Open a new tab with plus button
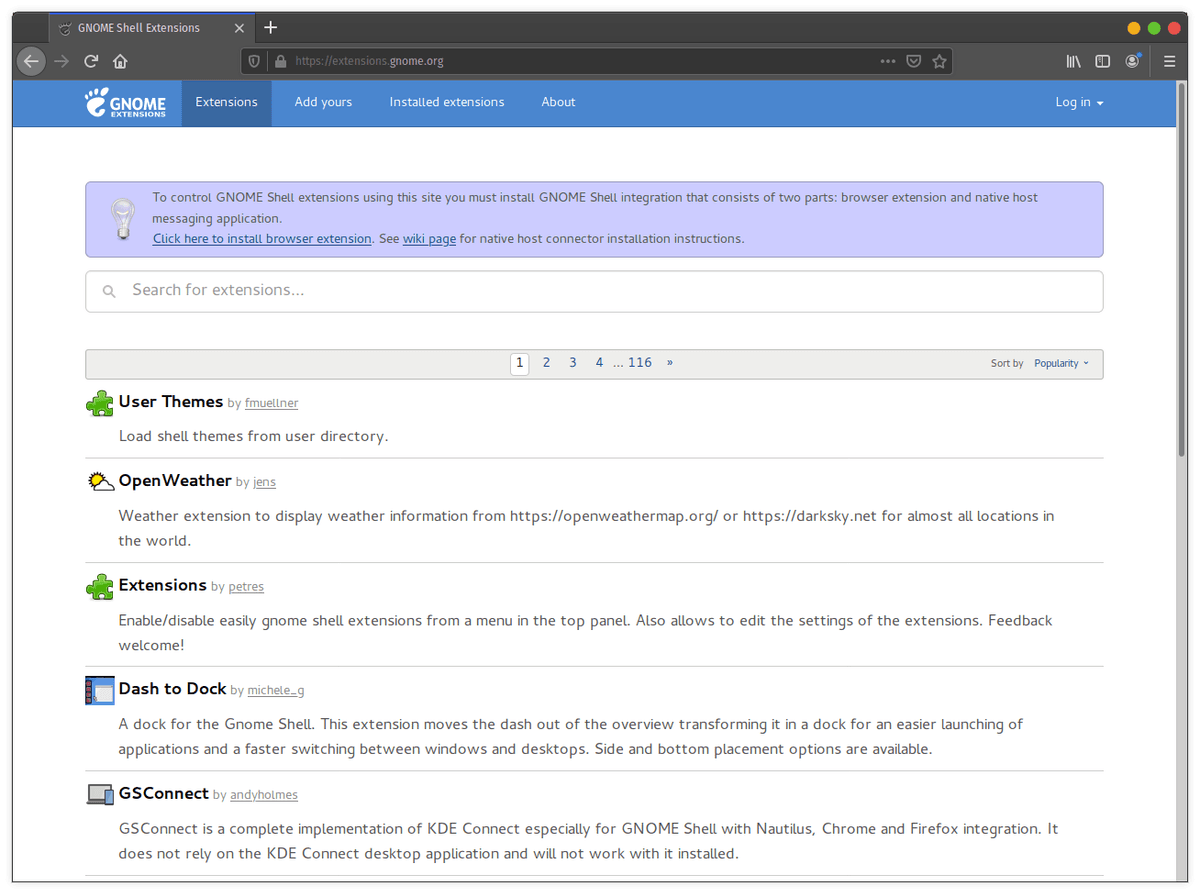This screenshot has height=894, width=1200. tap(270, 28)
